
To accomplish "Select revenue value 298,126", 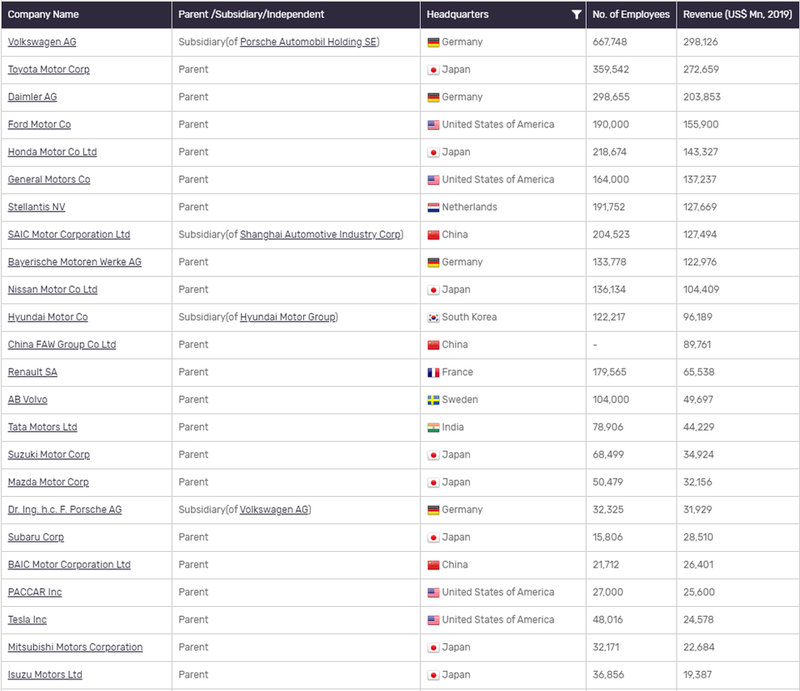I will point(701,42).
